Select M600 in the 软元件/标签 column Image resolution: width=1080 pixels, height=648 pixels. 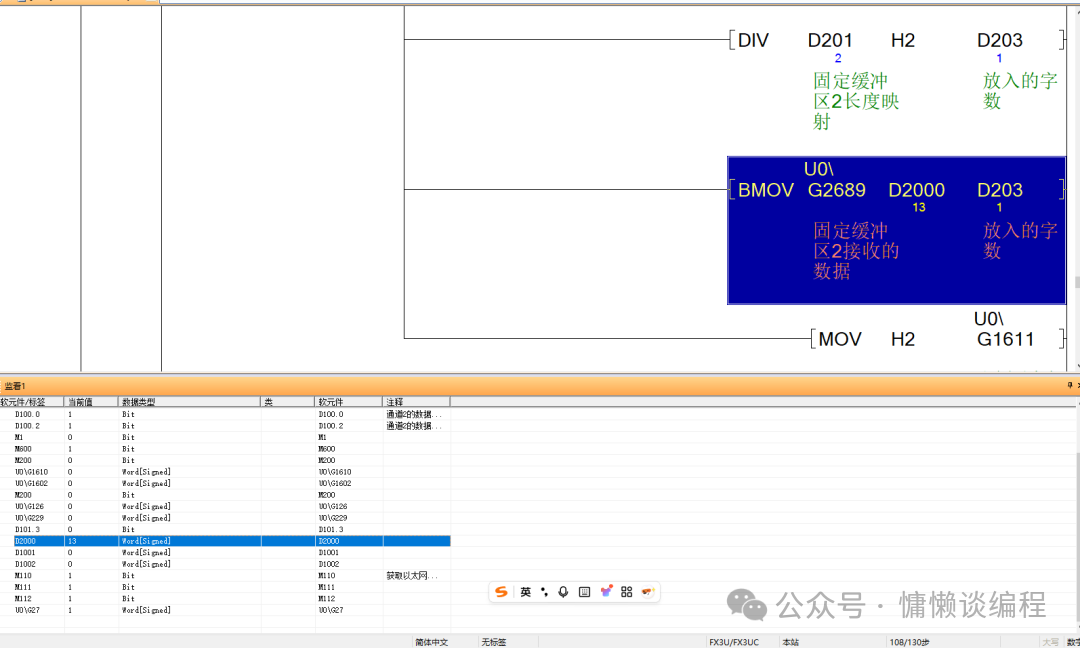point(23,449)
